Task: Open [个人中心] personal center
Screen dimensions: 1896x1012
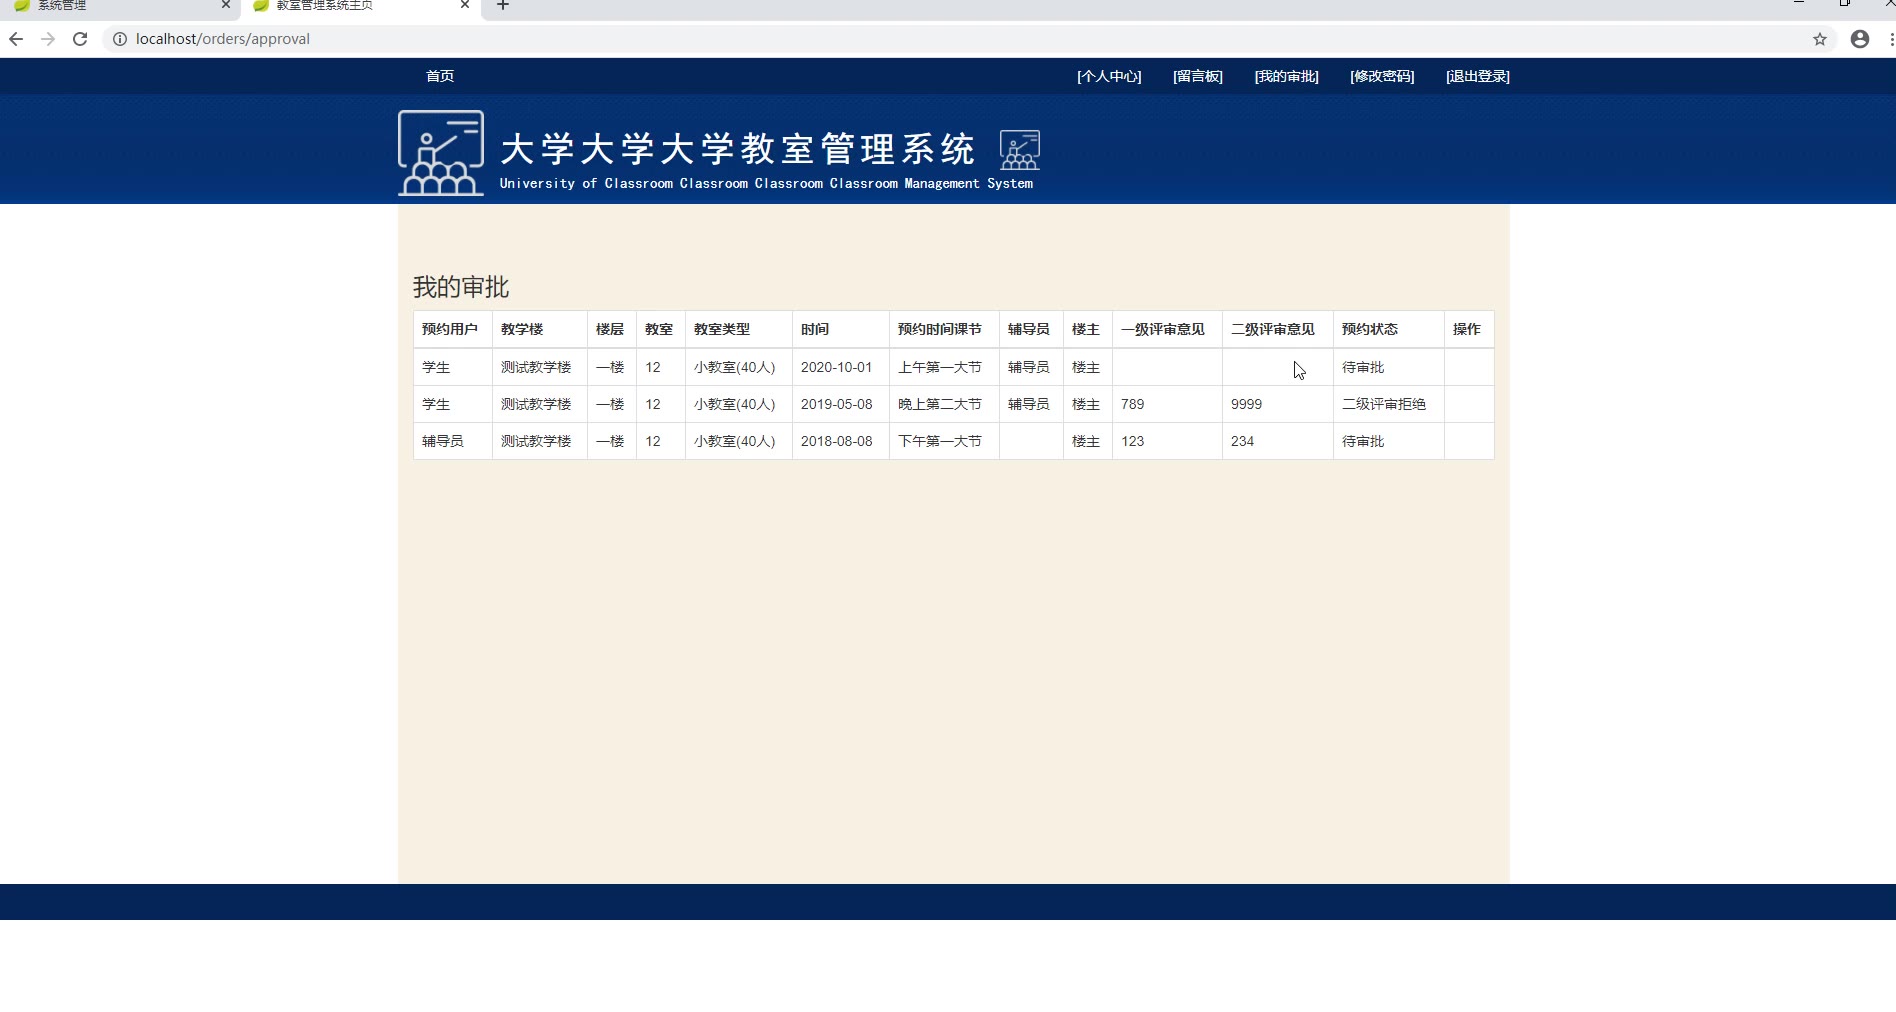Action: [x=1109, y=76]
